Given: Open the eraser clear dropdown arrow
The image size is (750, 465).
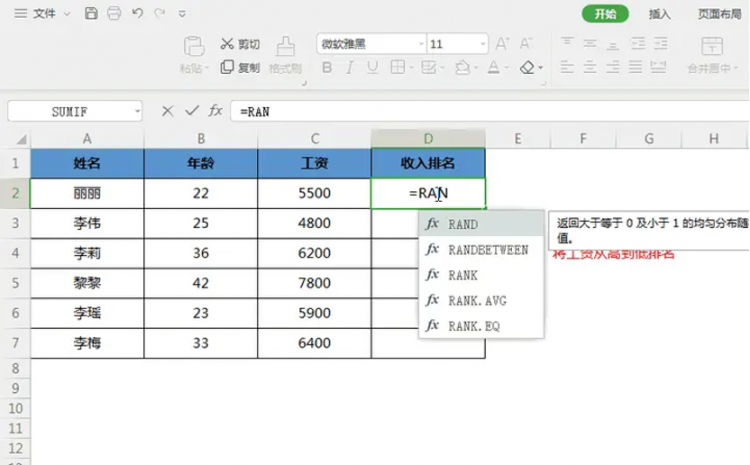Looking at the screenshot, I should click(x=540, y=68).
